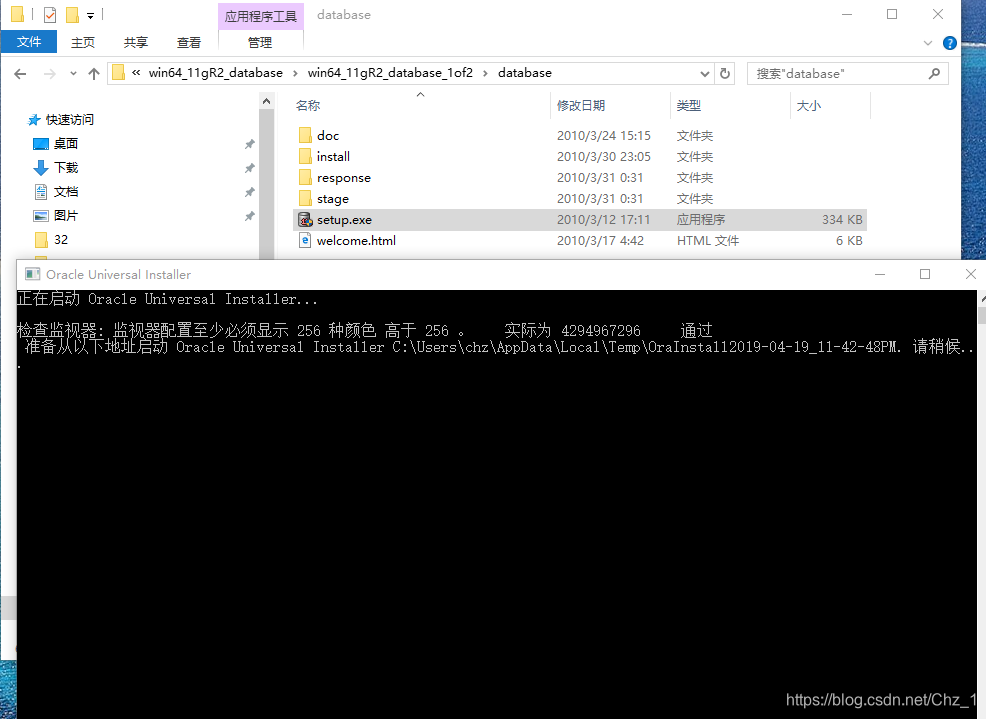Open 文档 in the navigation pane
The height and width of the screenshot is (719, 986).
pyautogui.click(x=65, y=191)
